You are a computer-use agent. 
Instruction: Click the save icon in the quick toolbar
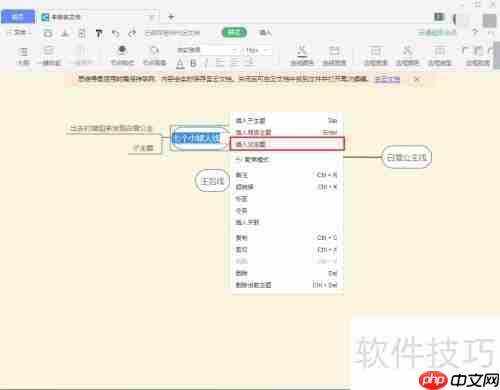point(48,33)
